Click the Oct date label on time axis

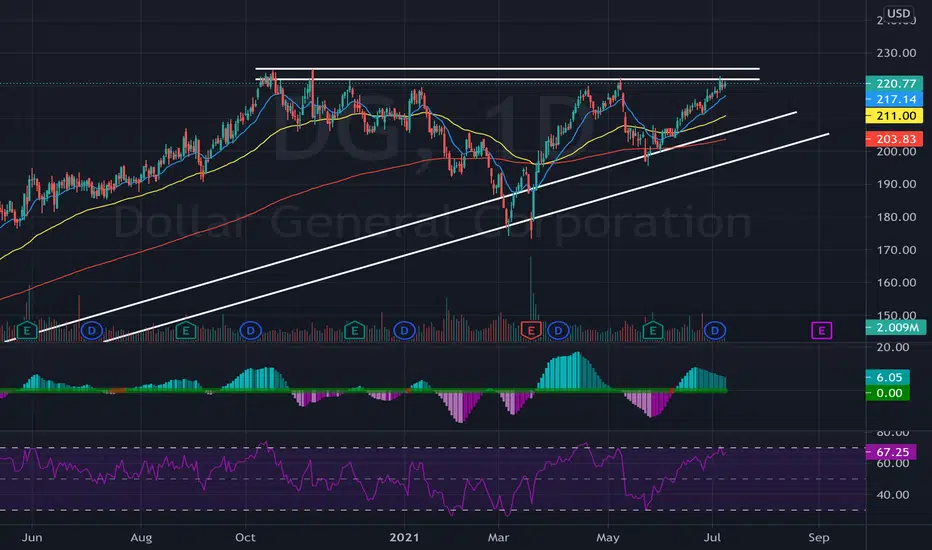(x=245, y=538)
